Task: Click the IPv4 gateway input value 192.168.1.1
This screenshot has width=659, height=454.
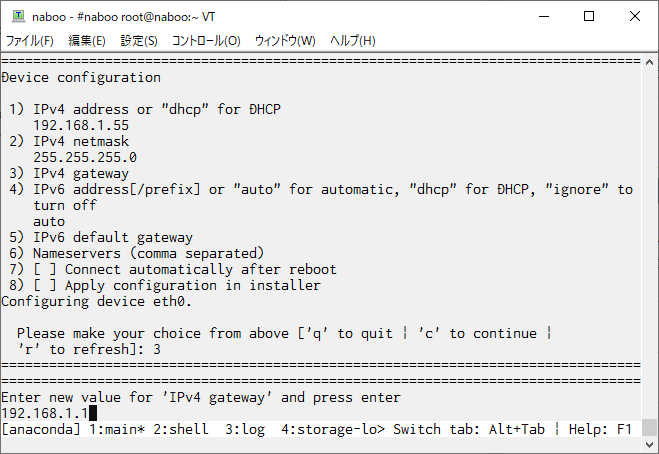Action: click(x=45, y=413)
